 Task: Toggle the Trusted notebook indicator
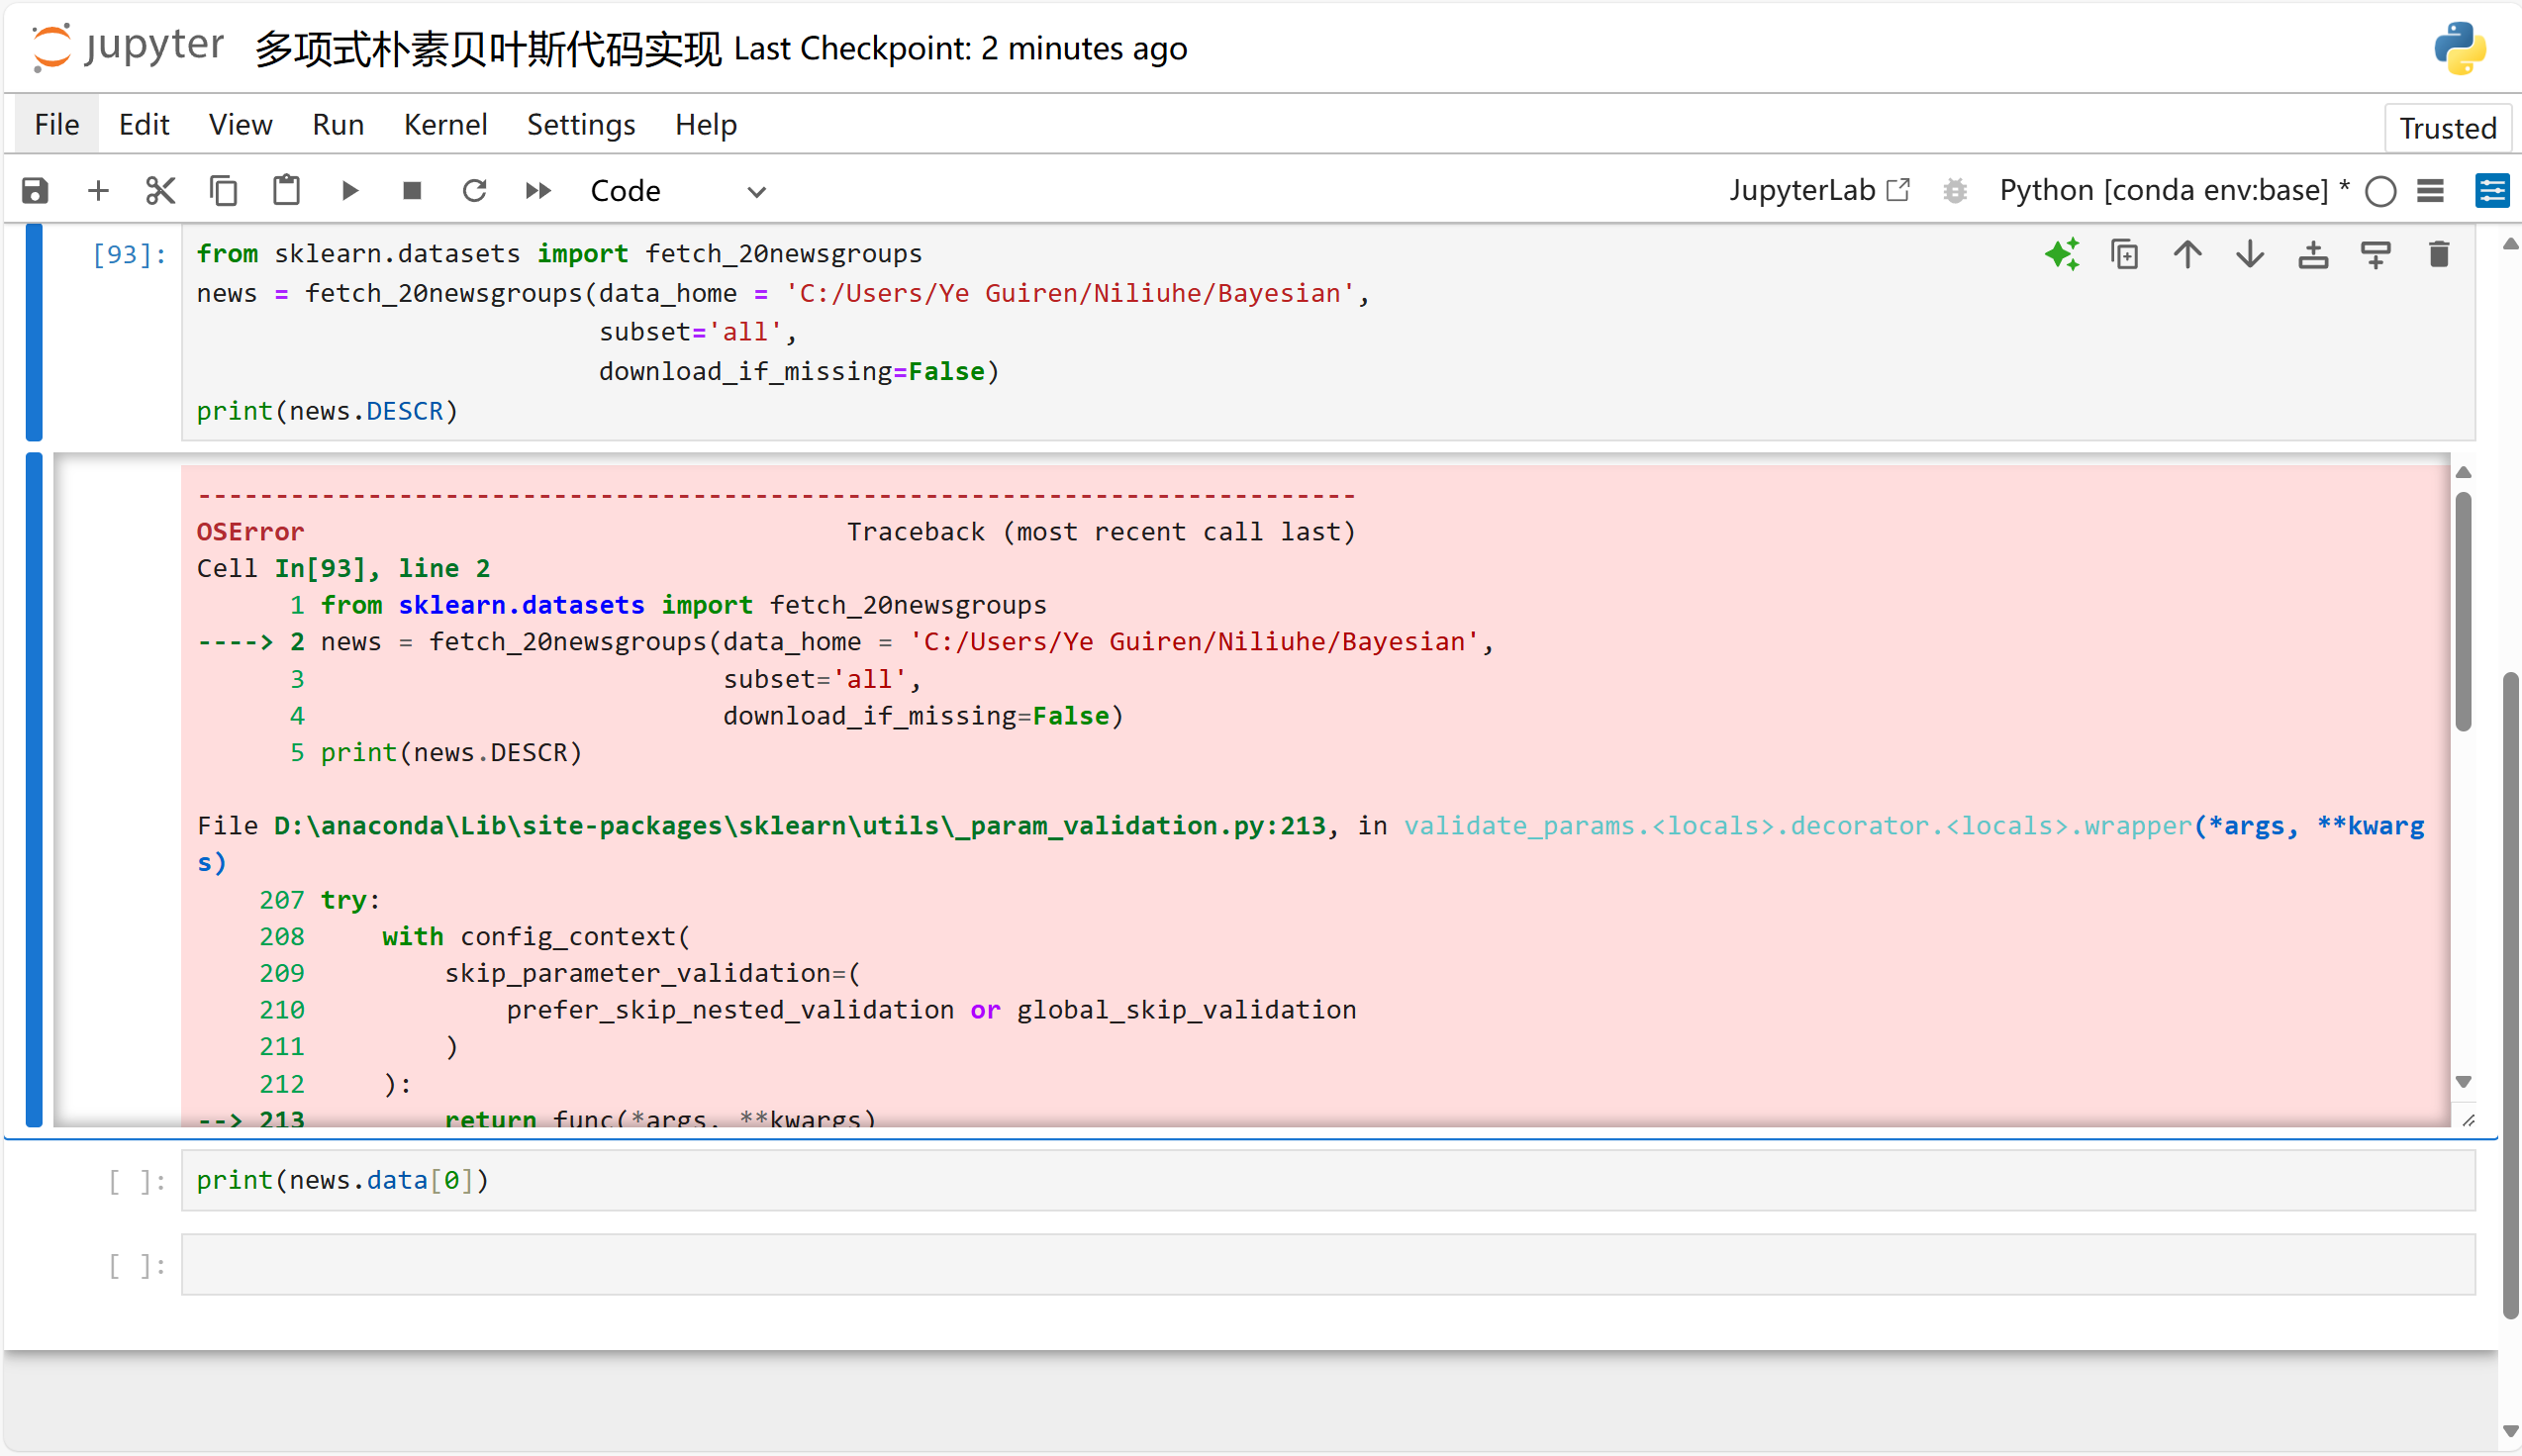coord(2447,128)
